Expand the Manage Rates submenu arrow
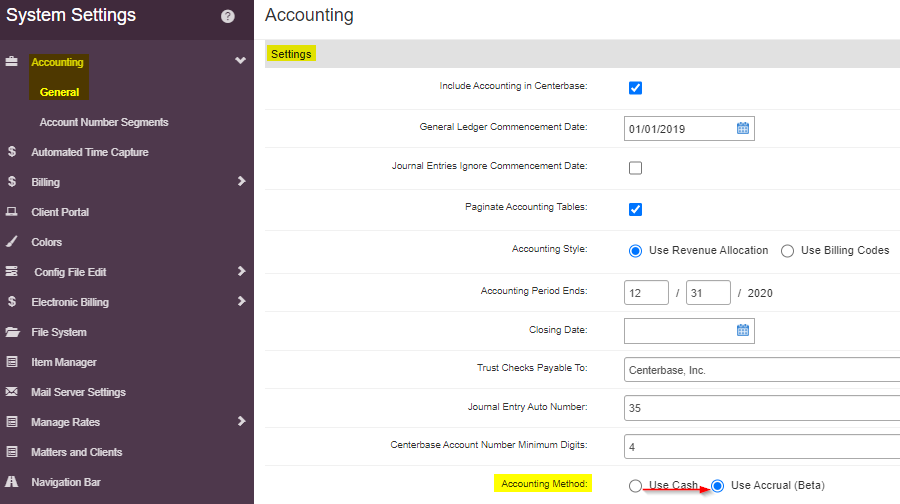The height and width of the screenshot is (504, 900). click(242, 421)
